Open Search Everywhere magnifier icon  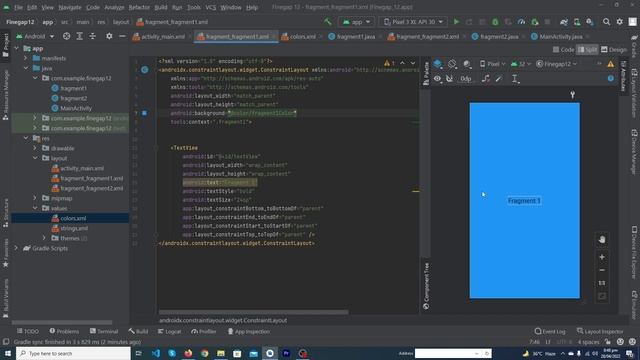click(607, 22)
